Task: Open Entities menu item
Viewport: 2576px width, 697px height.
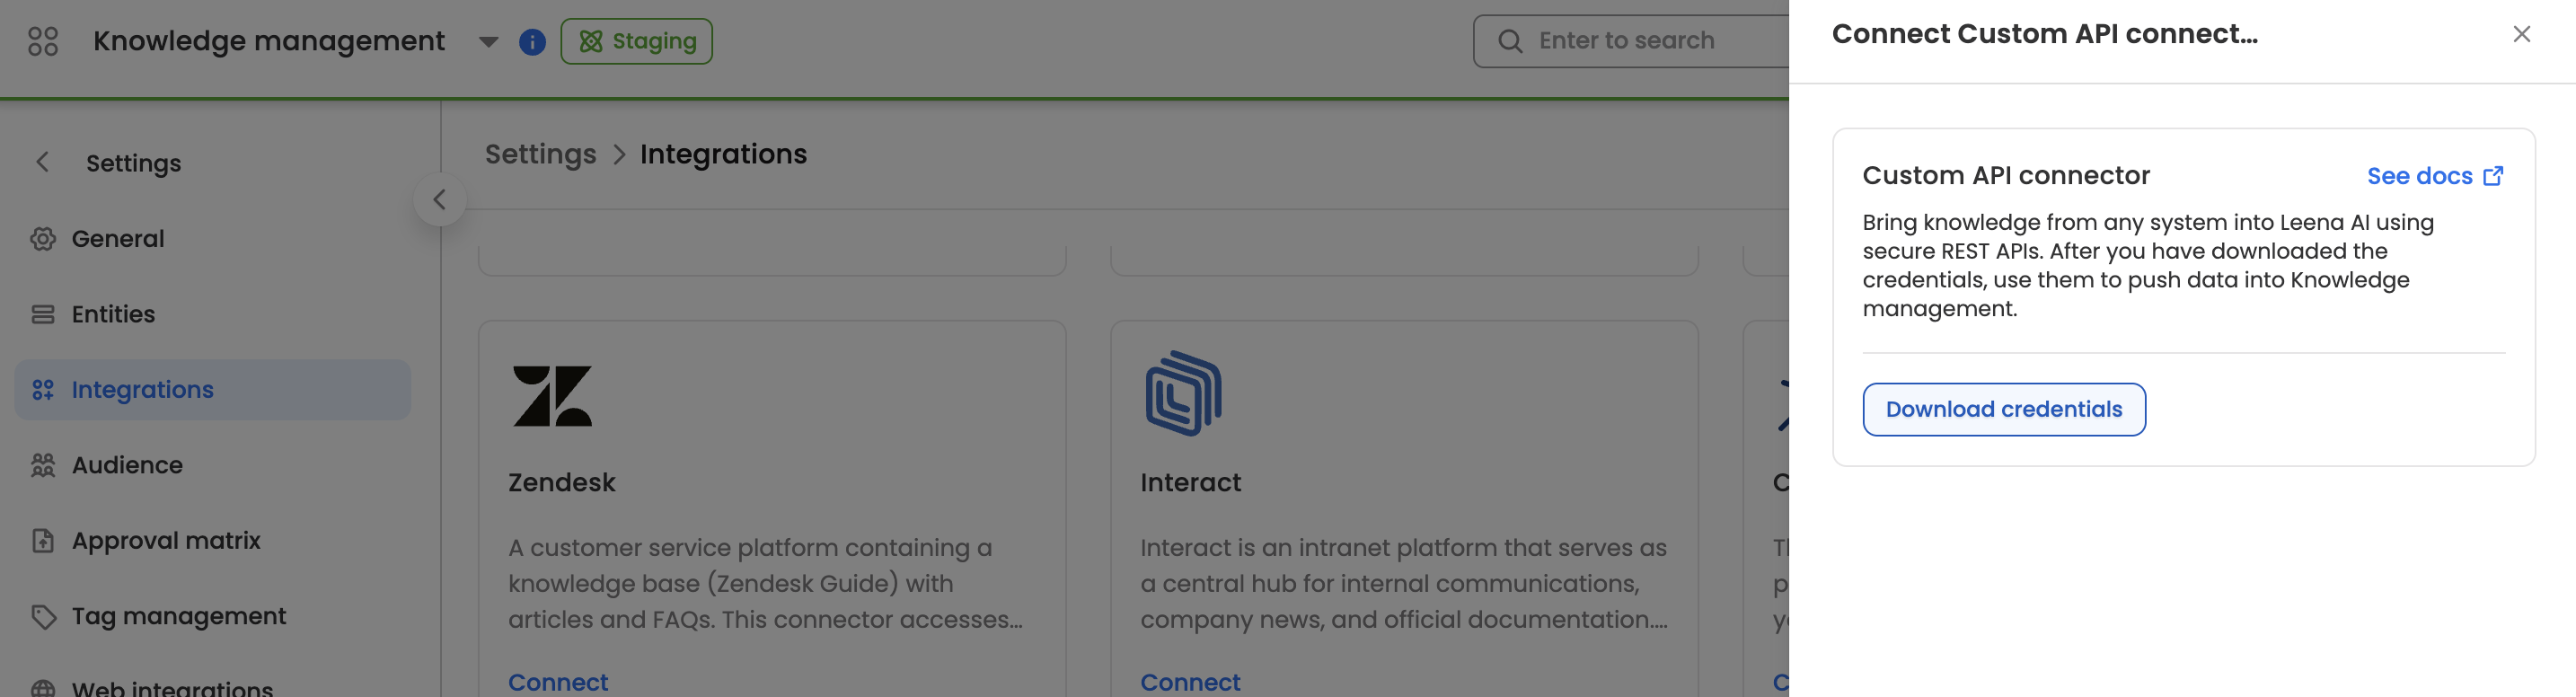Action: (212, 314)
